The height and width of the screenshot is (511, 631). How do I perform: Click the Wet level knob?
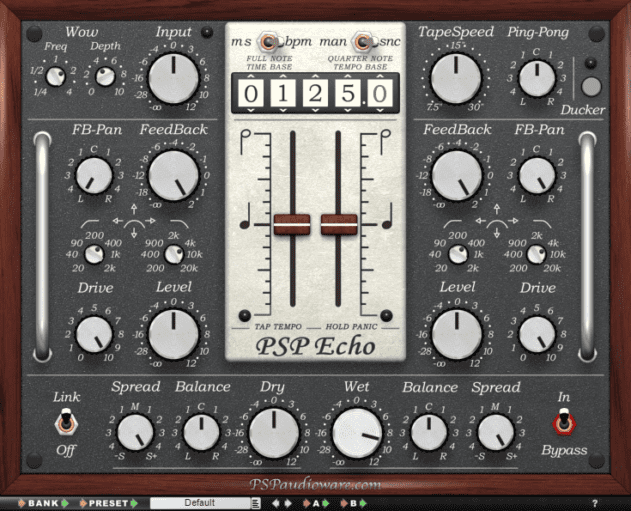357,433
